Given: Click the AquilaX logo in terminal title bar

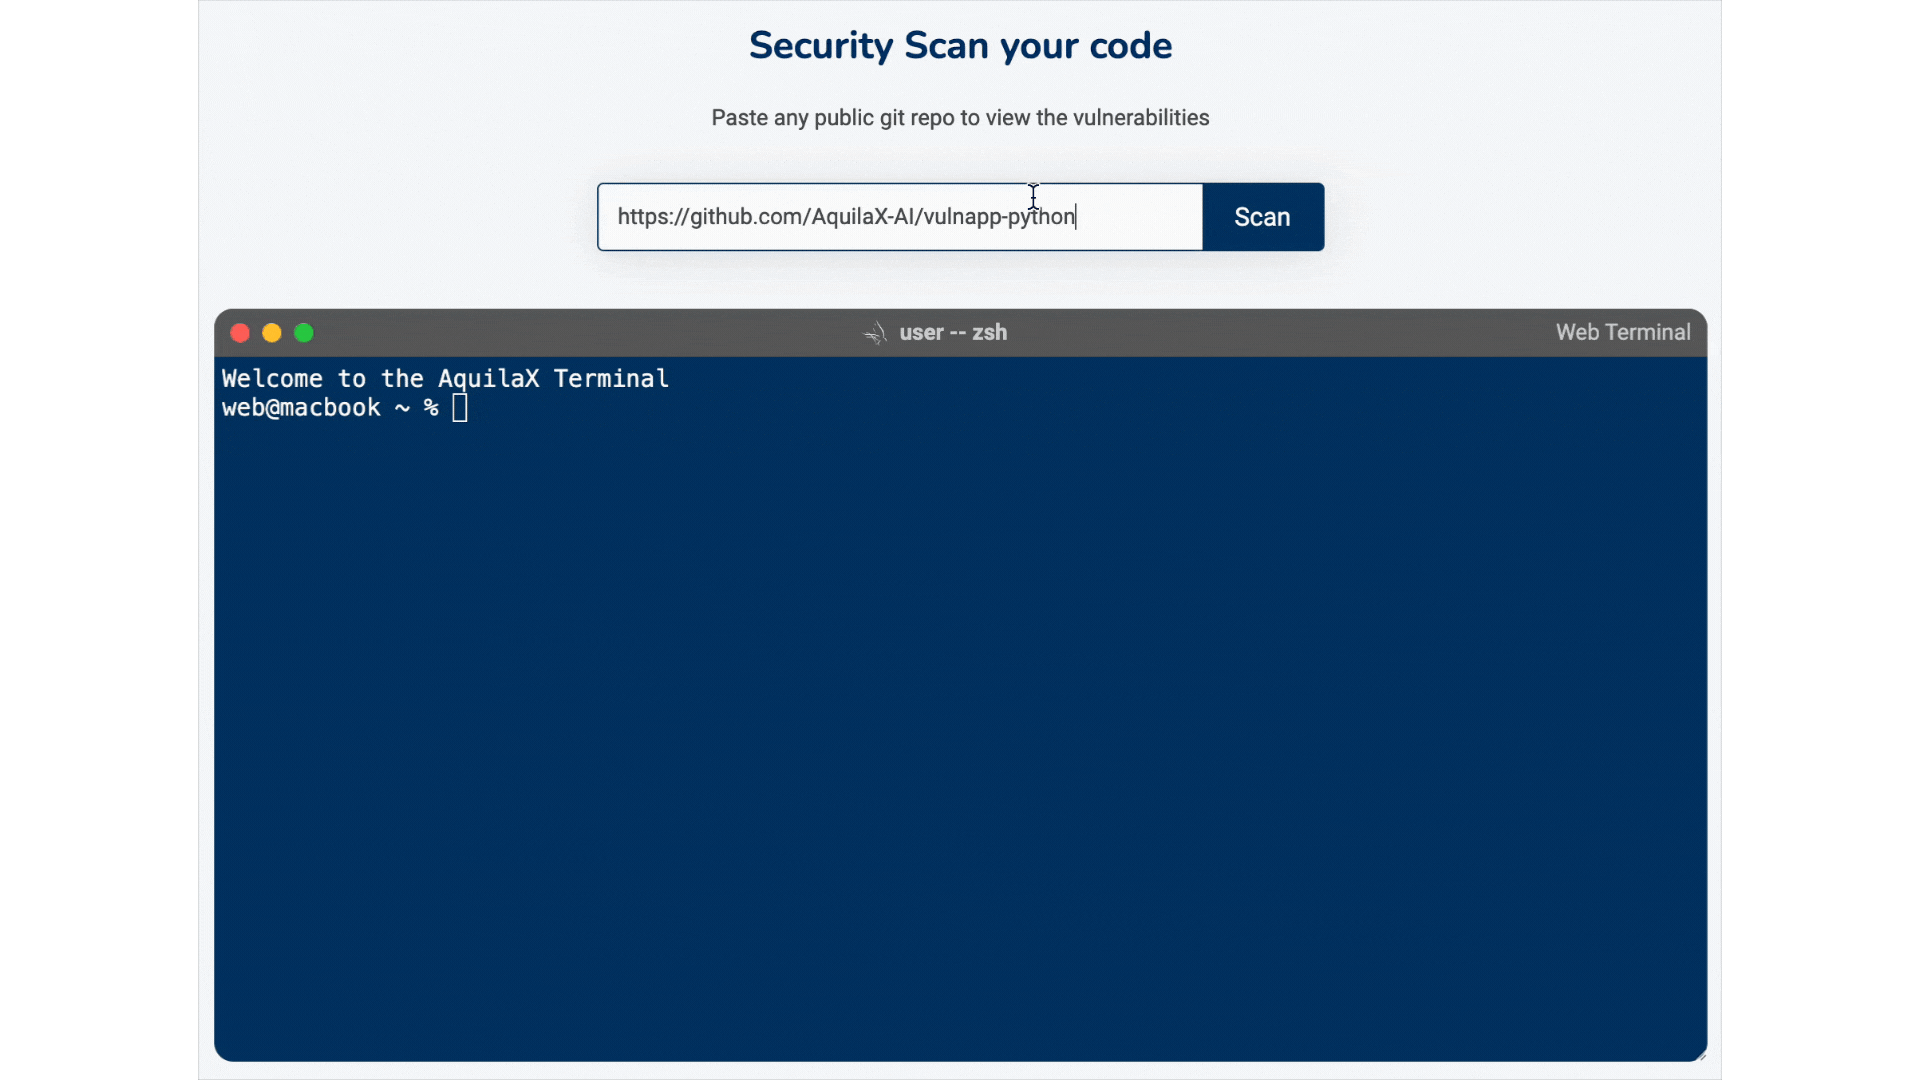Looking at the screenshot, I should click(875, 333).
